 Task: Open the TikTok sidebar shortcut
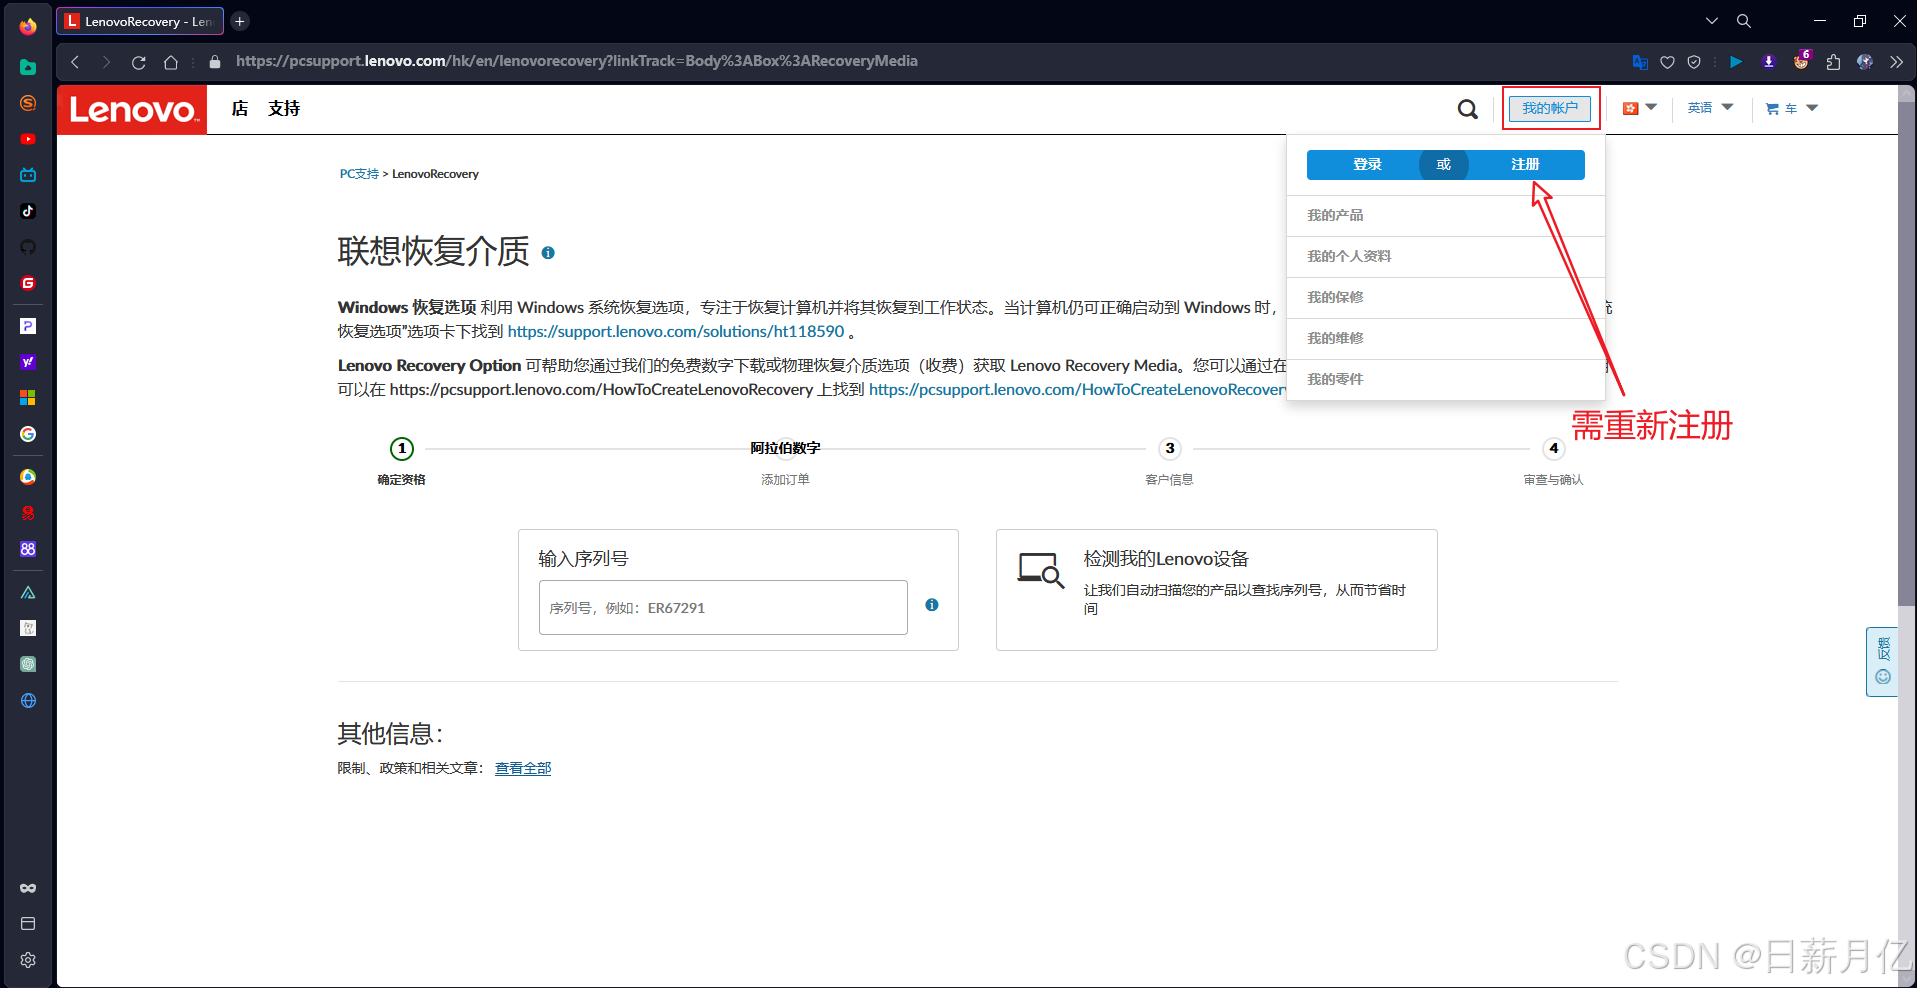(28, 211)
